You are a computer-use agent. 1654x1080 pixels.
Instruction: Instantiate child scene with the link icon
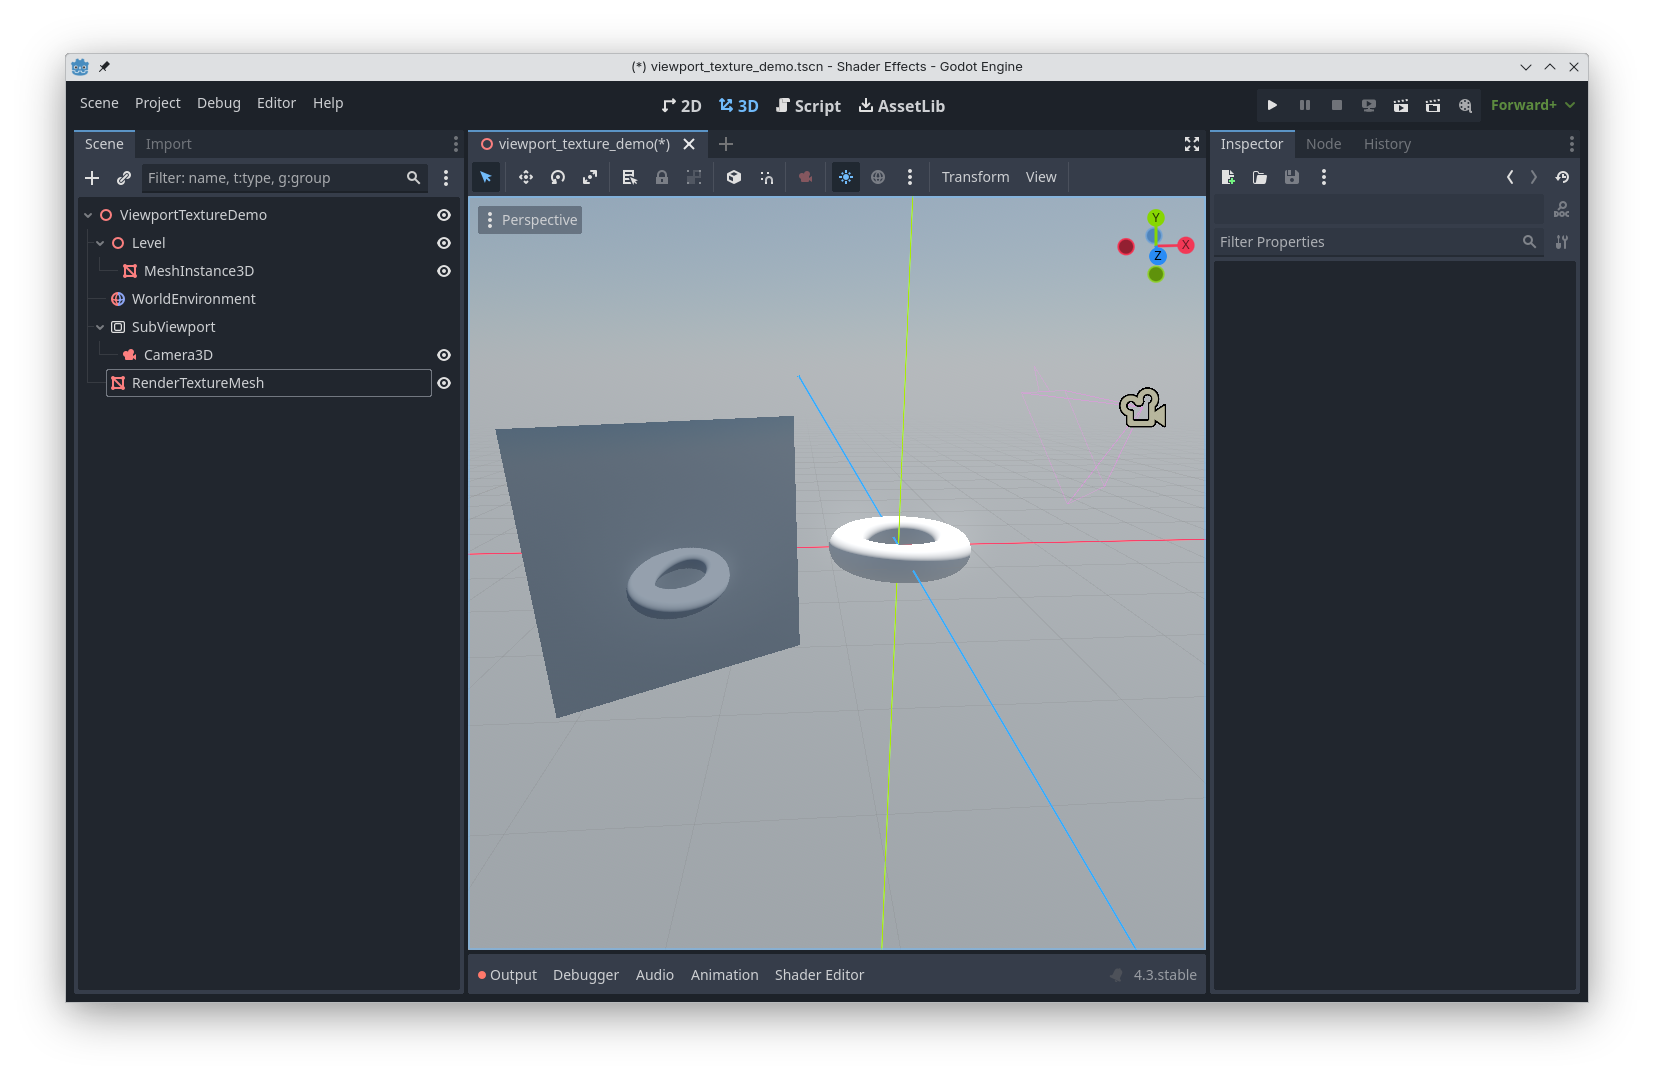(124, 178)
